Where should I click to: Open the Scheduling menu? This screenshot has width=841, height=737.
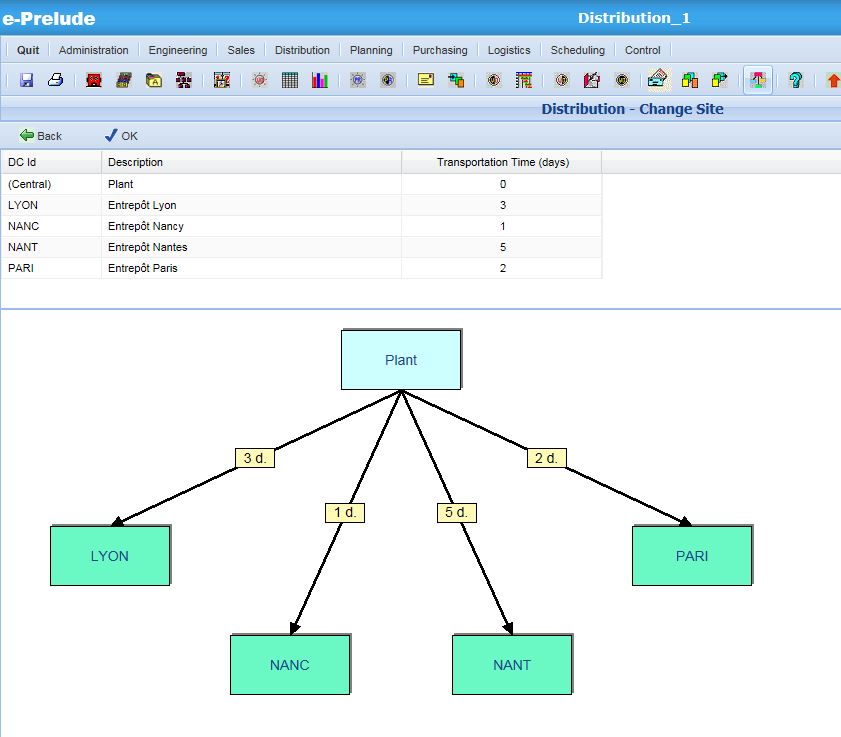[577, 50]
